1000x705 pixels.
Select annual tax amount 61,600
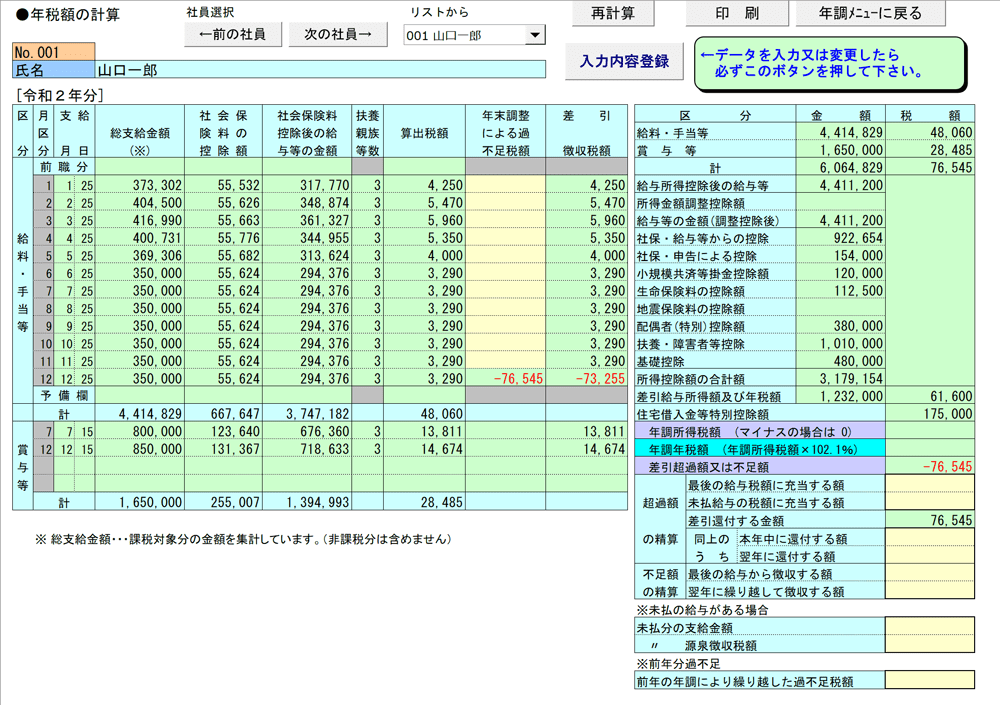tap(930, 396)
